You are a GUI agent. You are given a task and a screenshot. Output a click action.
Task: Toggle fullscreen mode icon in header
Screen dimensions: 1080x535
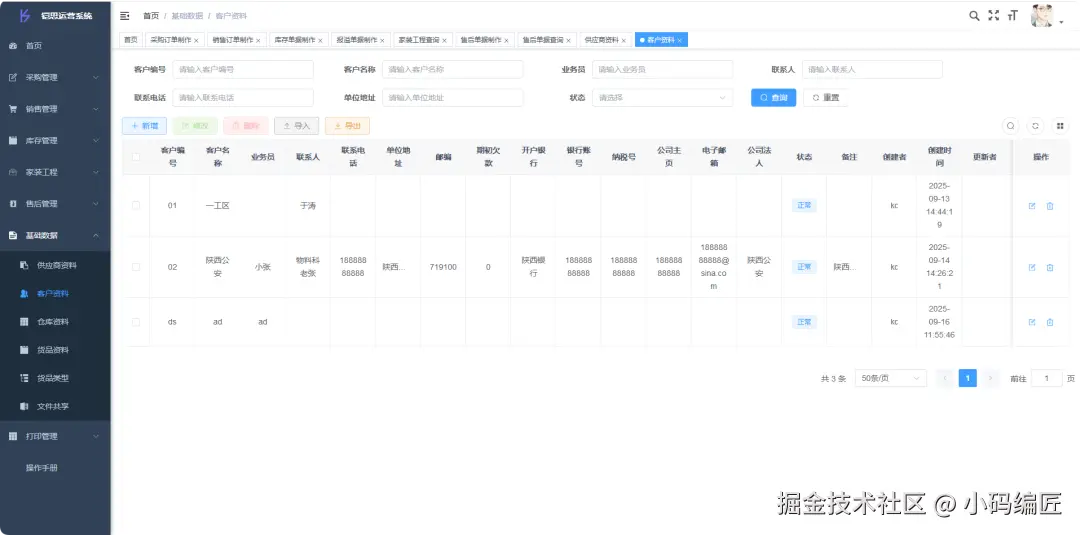pyautogui.click(x=993, y=15)
